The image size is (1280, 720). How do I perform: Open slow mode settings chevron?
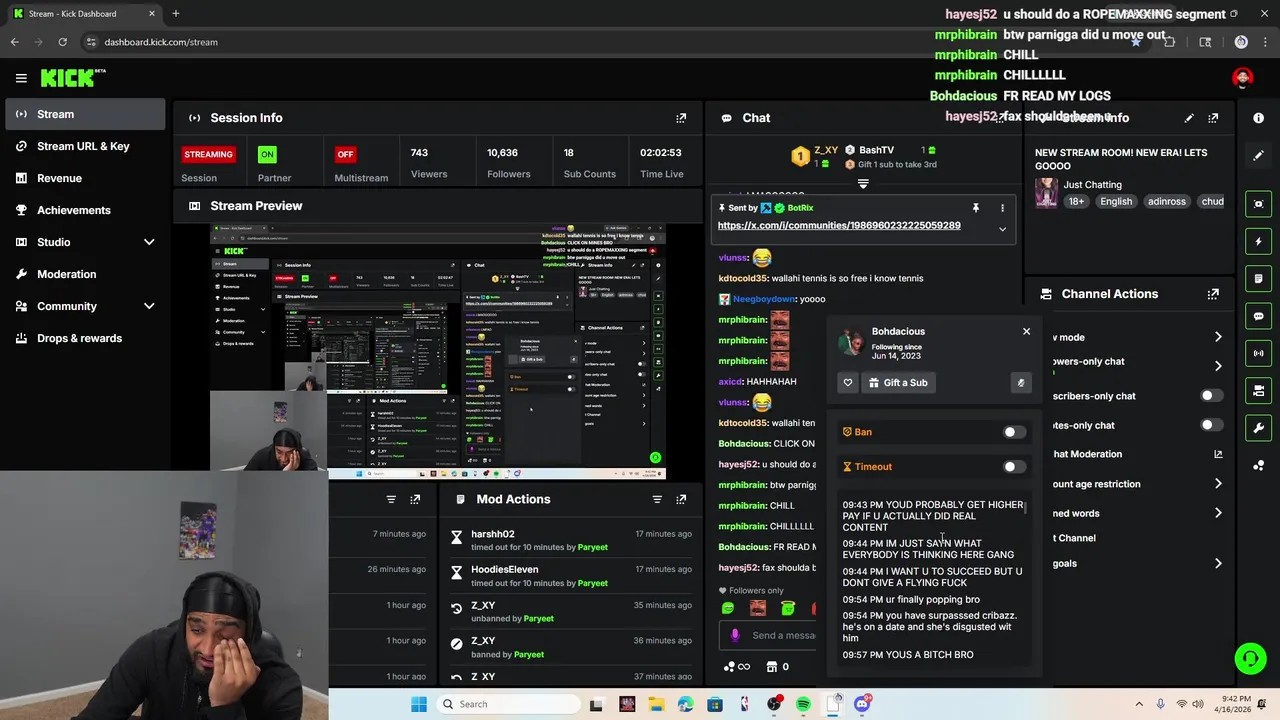point(1218,337)
